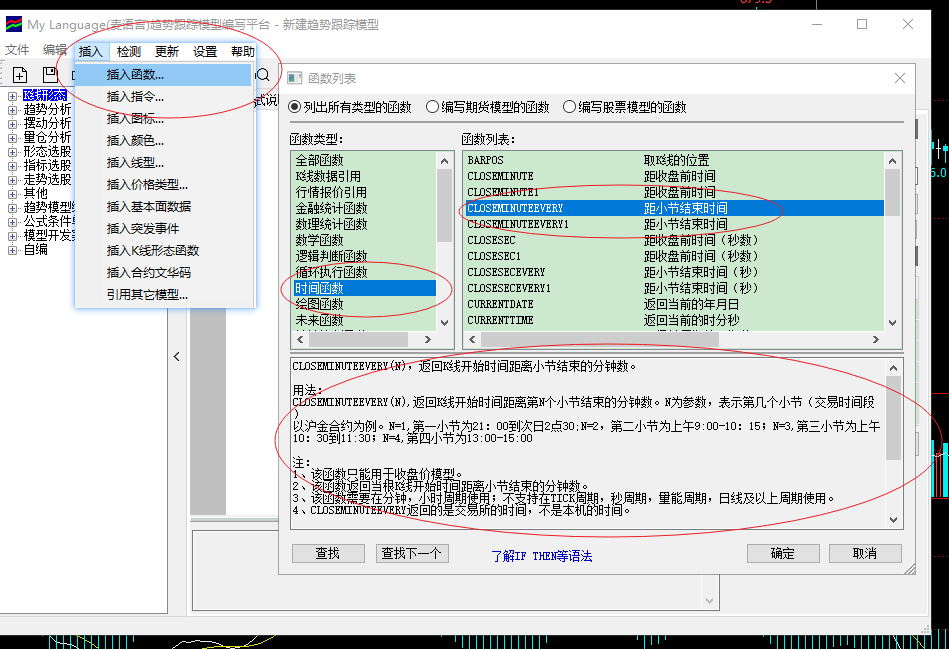Open the 检测 menu
Image resolution: width=949 pixels, height=649 pixels.
click(x=129, y=52)
